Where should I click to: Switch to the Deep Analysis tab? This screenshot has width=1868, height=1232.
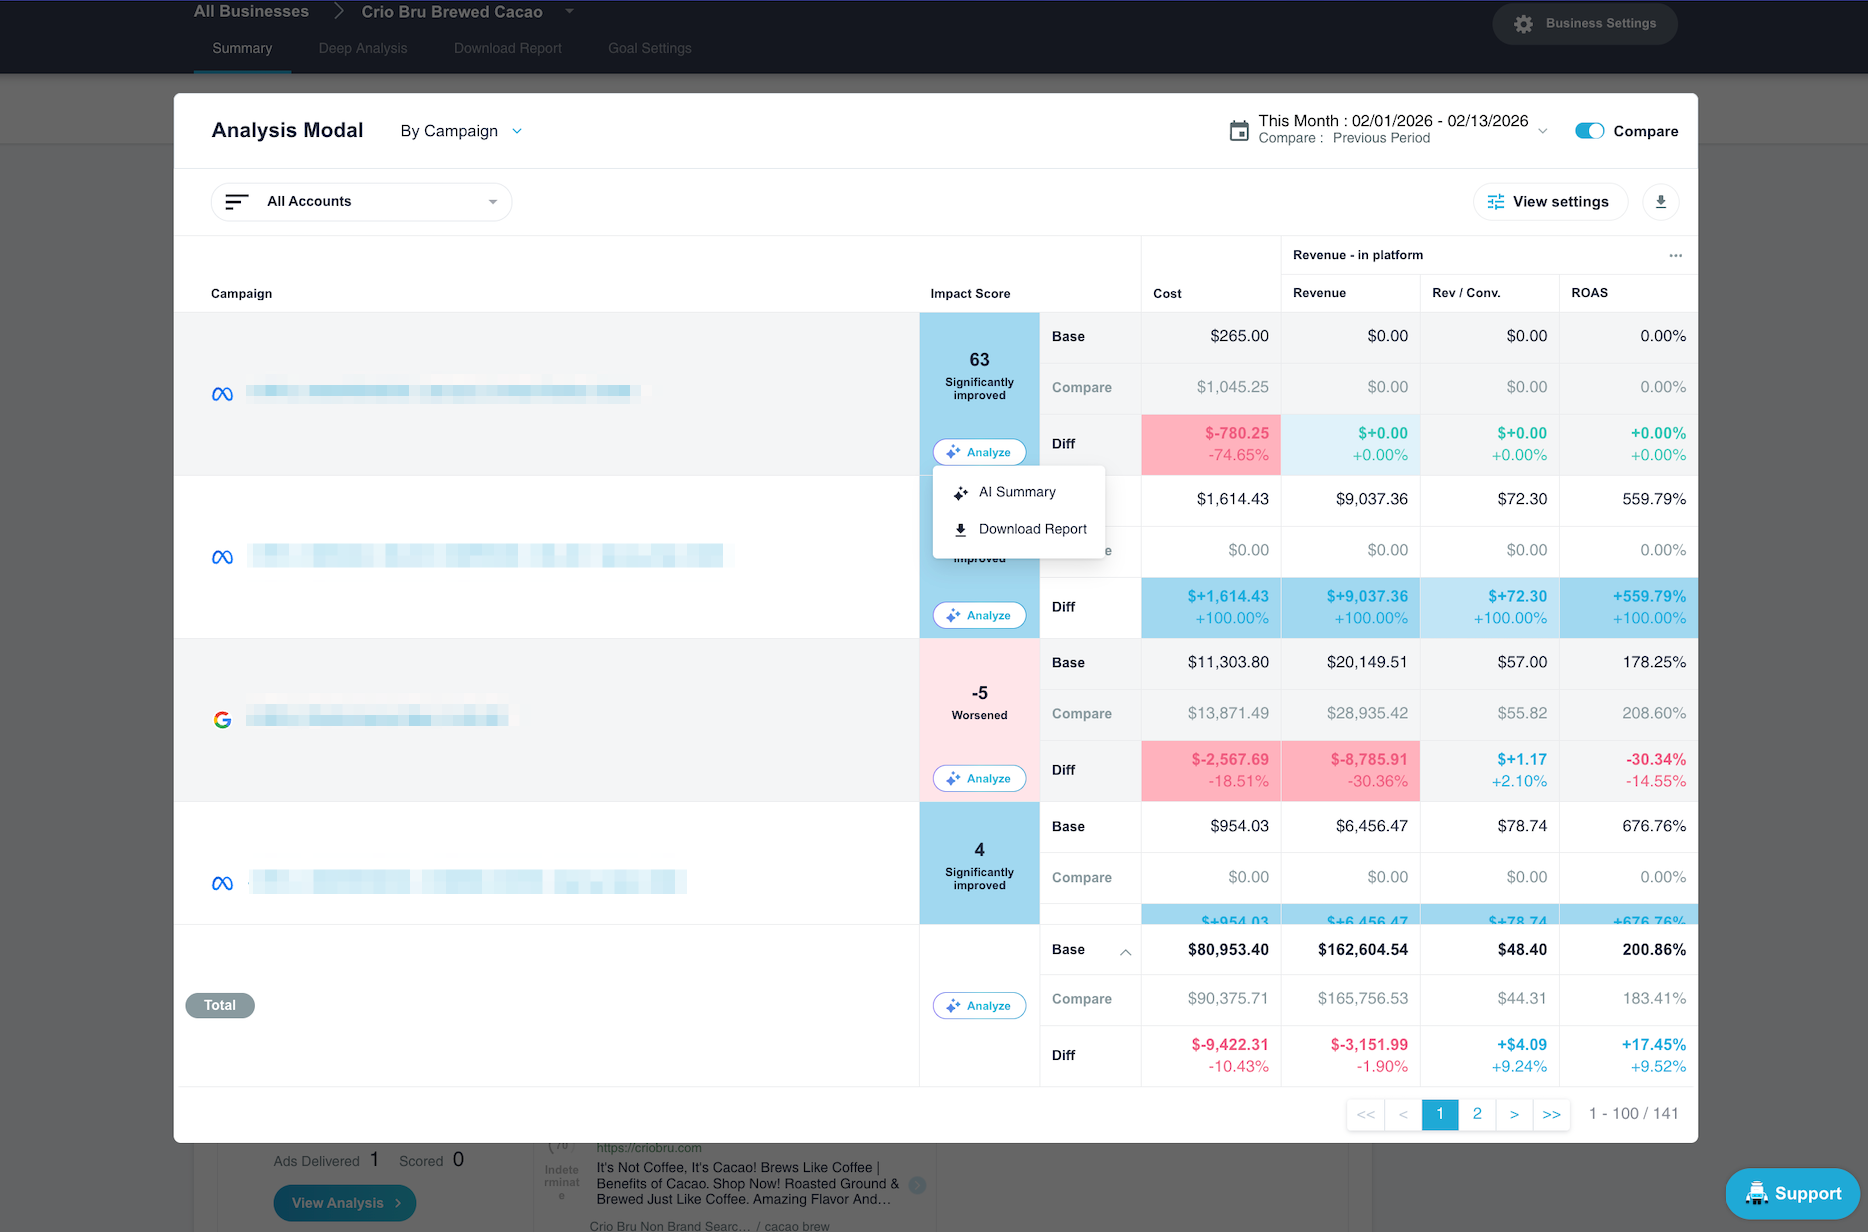coord(362,48)
